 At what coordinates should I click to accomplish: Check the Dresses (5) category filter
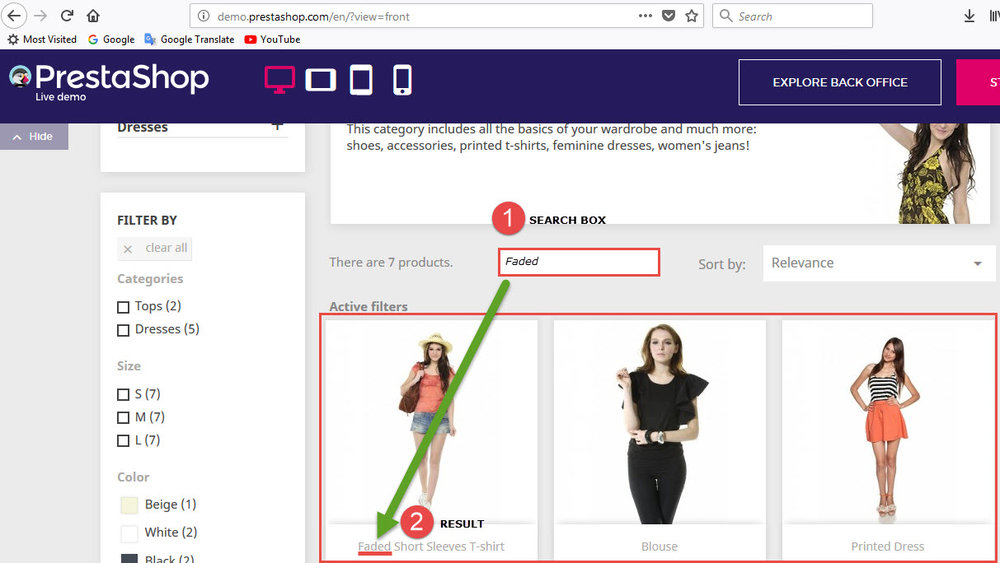[123, 330]
